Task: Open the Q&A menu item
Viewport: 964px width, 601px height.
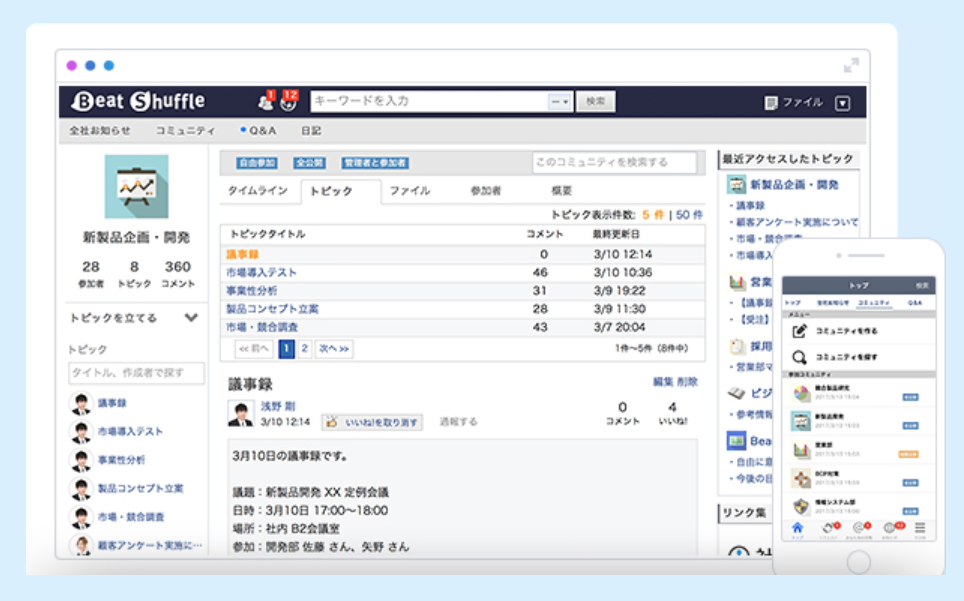Action: coord(260,131)
